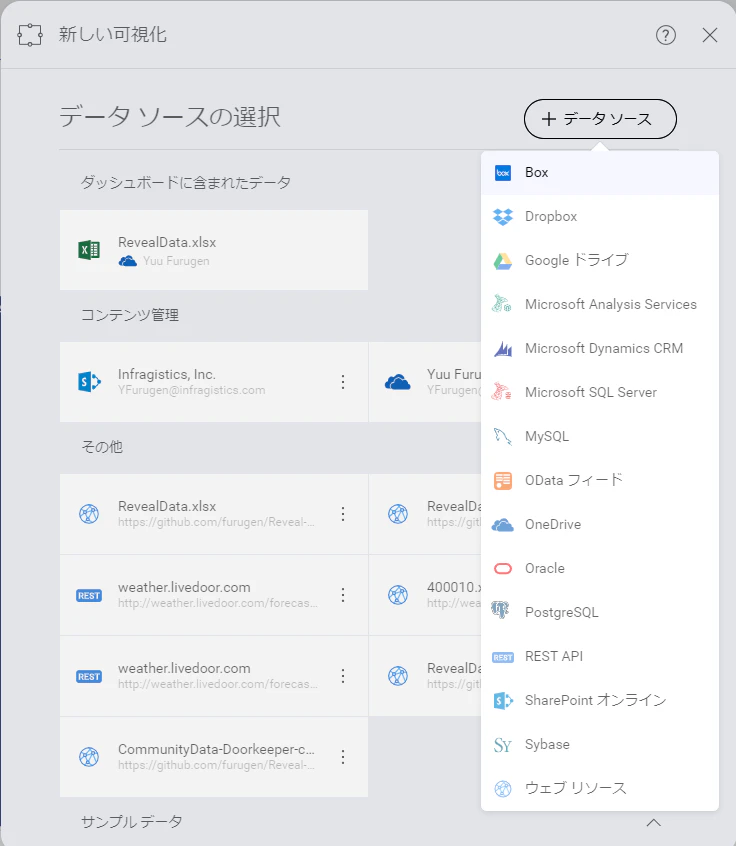Click the SharePoint オンライン icon in menu
Image resolution: width=736 pixels, height=846 pixels.
coord(503,700)
